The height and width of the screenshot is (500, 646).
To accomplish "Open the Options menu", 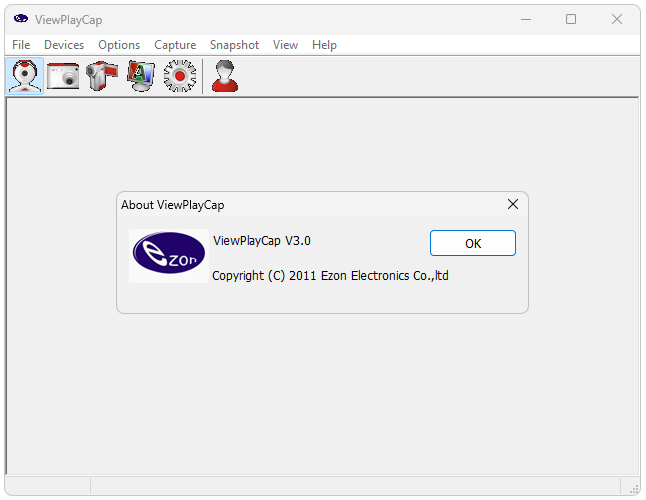I will click(119, 44).
